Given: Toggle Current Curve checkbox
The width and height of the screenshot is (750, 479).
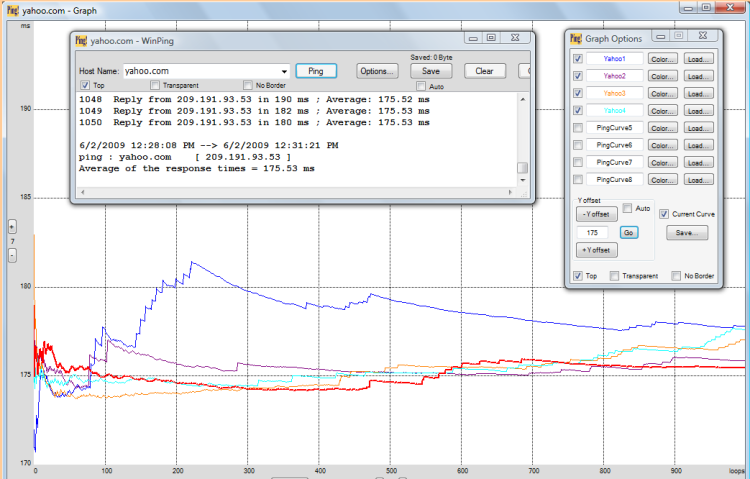Looking at the screenshot, I should point(664,214).
